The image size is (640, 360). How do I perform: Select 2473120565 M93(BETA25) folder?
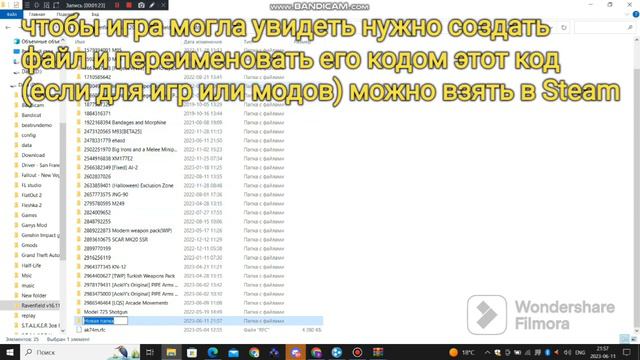click(113, 131)
